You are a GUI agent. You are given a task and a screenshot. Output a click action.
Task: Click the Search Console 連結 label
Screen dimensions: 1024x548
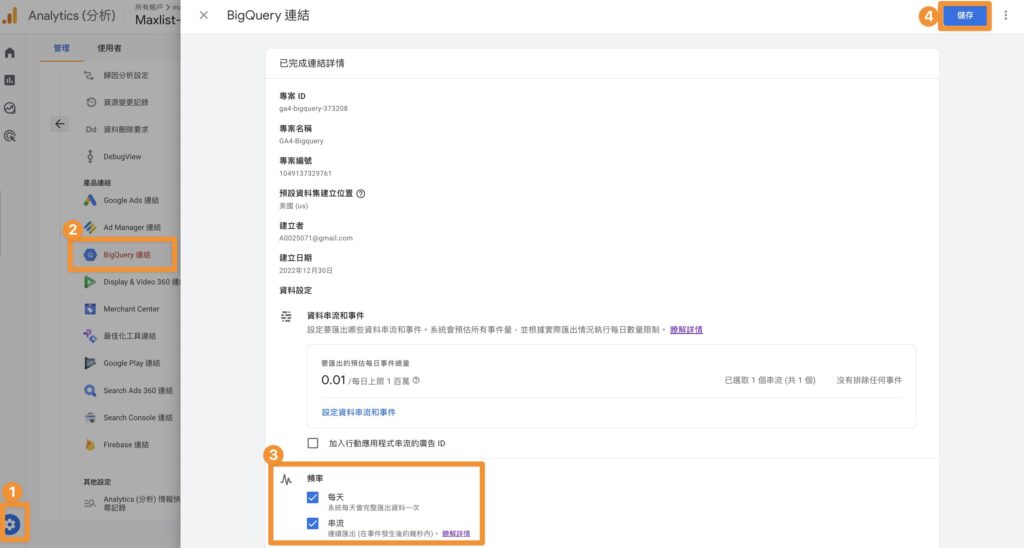138,417
